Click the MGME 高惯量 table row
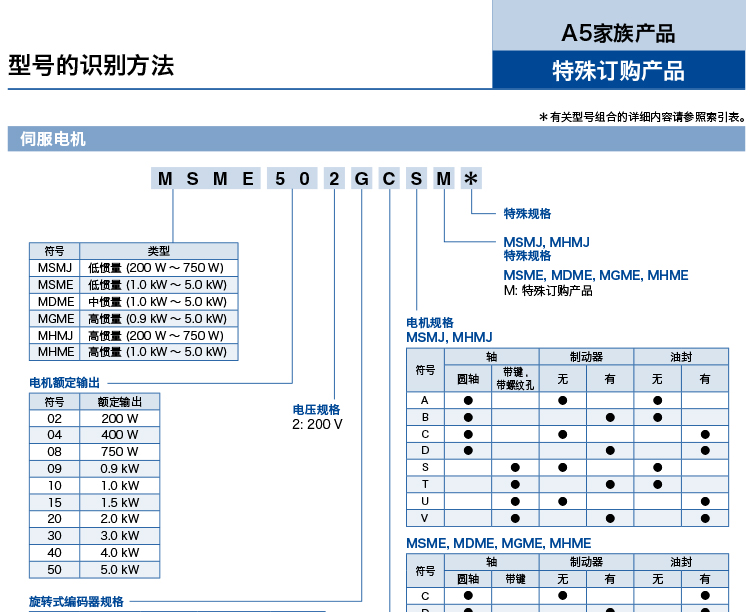This screenshot has height=612, width=750. pos(134,319)
